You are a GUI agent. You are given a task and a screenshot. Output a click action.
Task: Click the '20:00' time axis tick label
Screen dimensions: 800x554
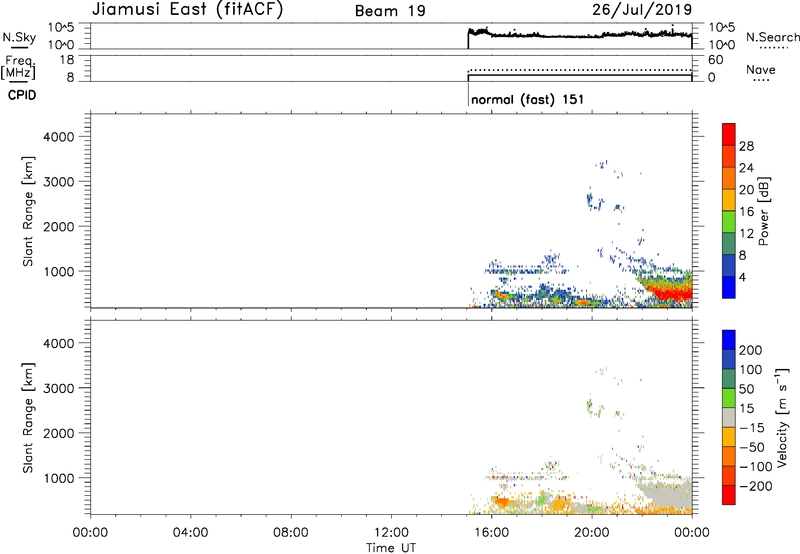pos(592,533)
